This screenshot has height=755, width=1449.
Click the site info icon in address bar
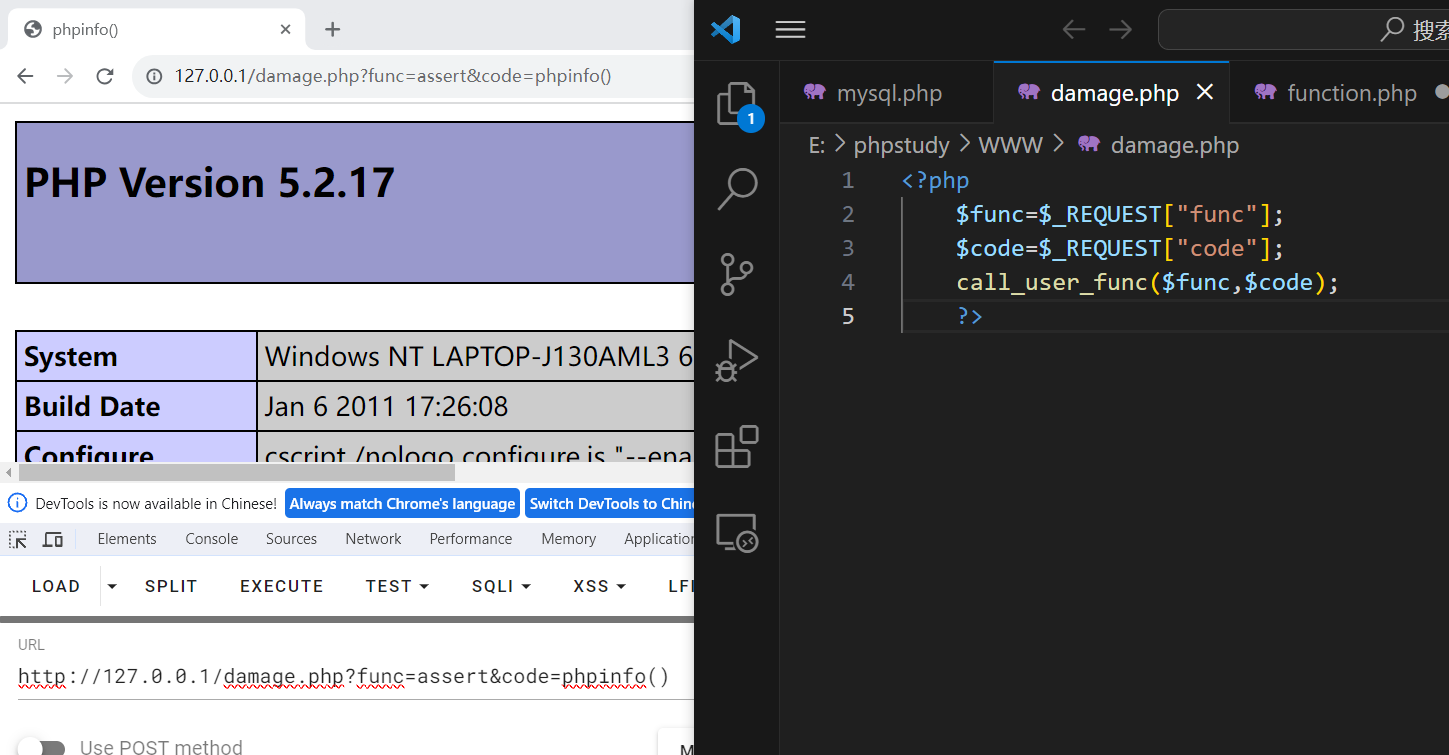154,76
